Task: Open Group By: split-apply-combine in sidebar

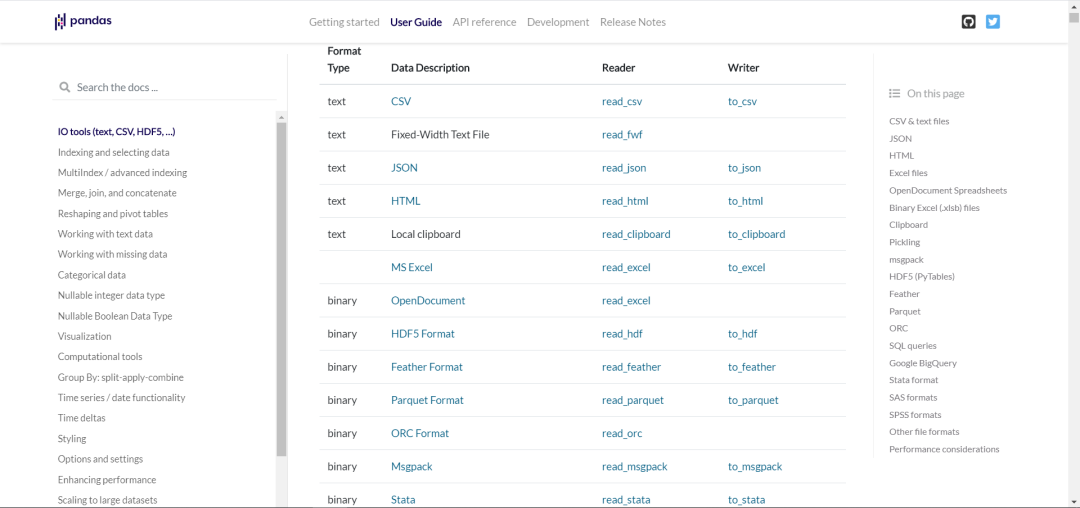Action: click(x=120, y=377)
